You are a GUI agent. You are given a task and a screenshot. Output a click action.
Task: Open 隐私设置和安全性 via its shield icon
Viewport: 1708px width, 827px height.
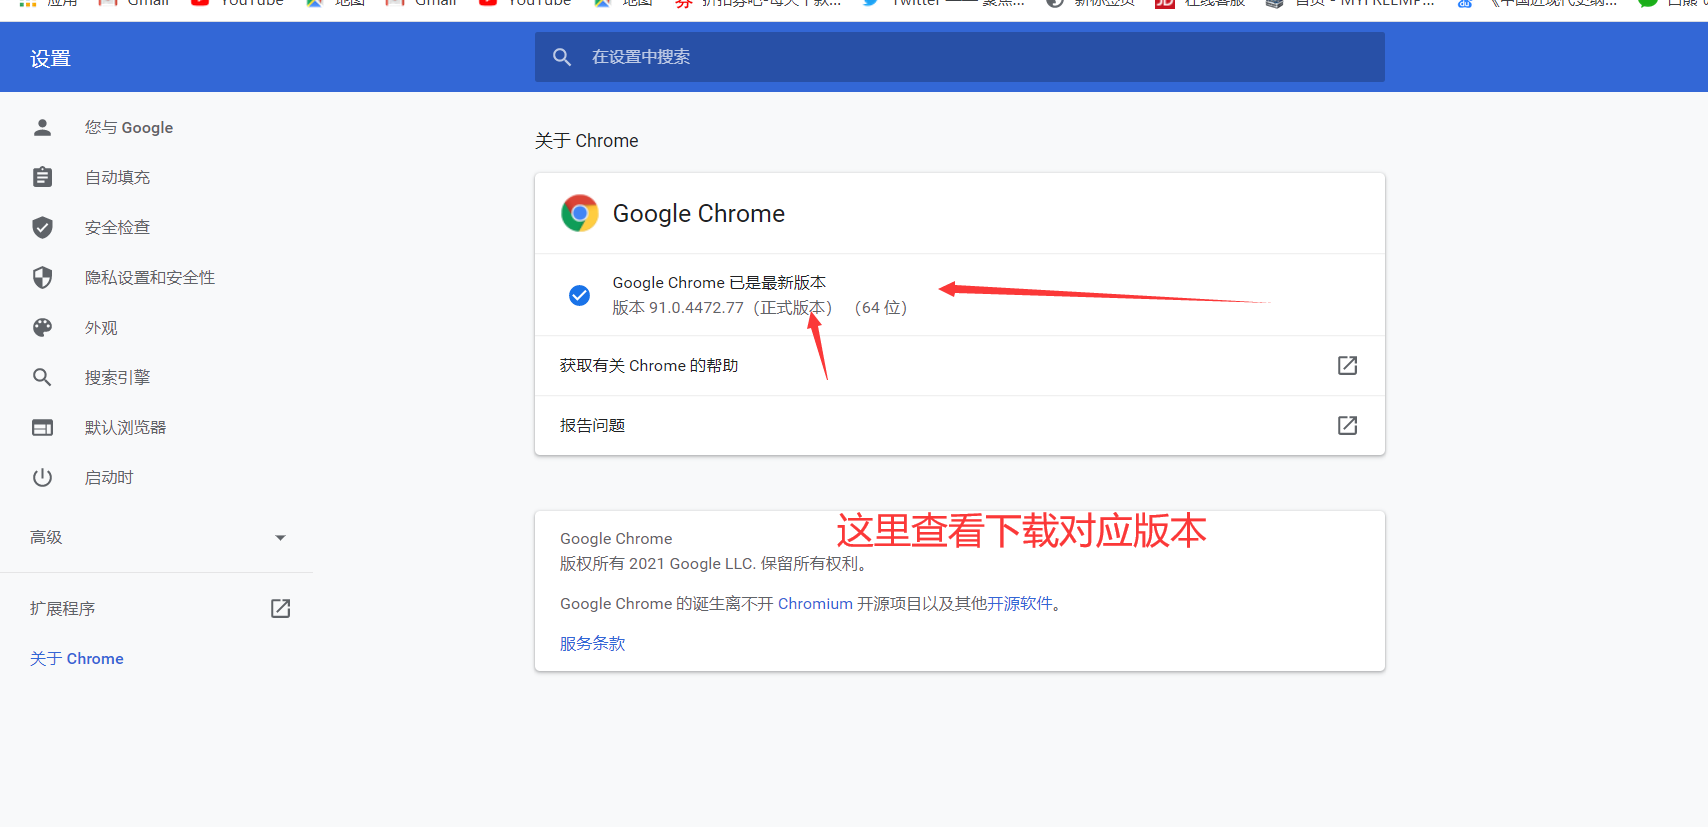tap(42, 277)
